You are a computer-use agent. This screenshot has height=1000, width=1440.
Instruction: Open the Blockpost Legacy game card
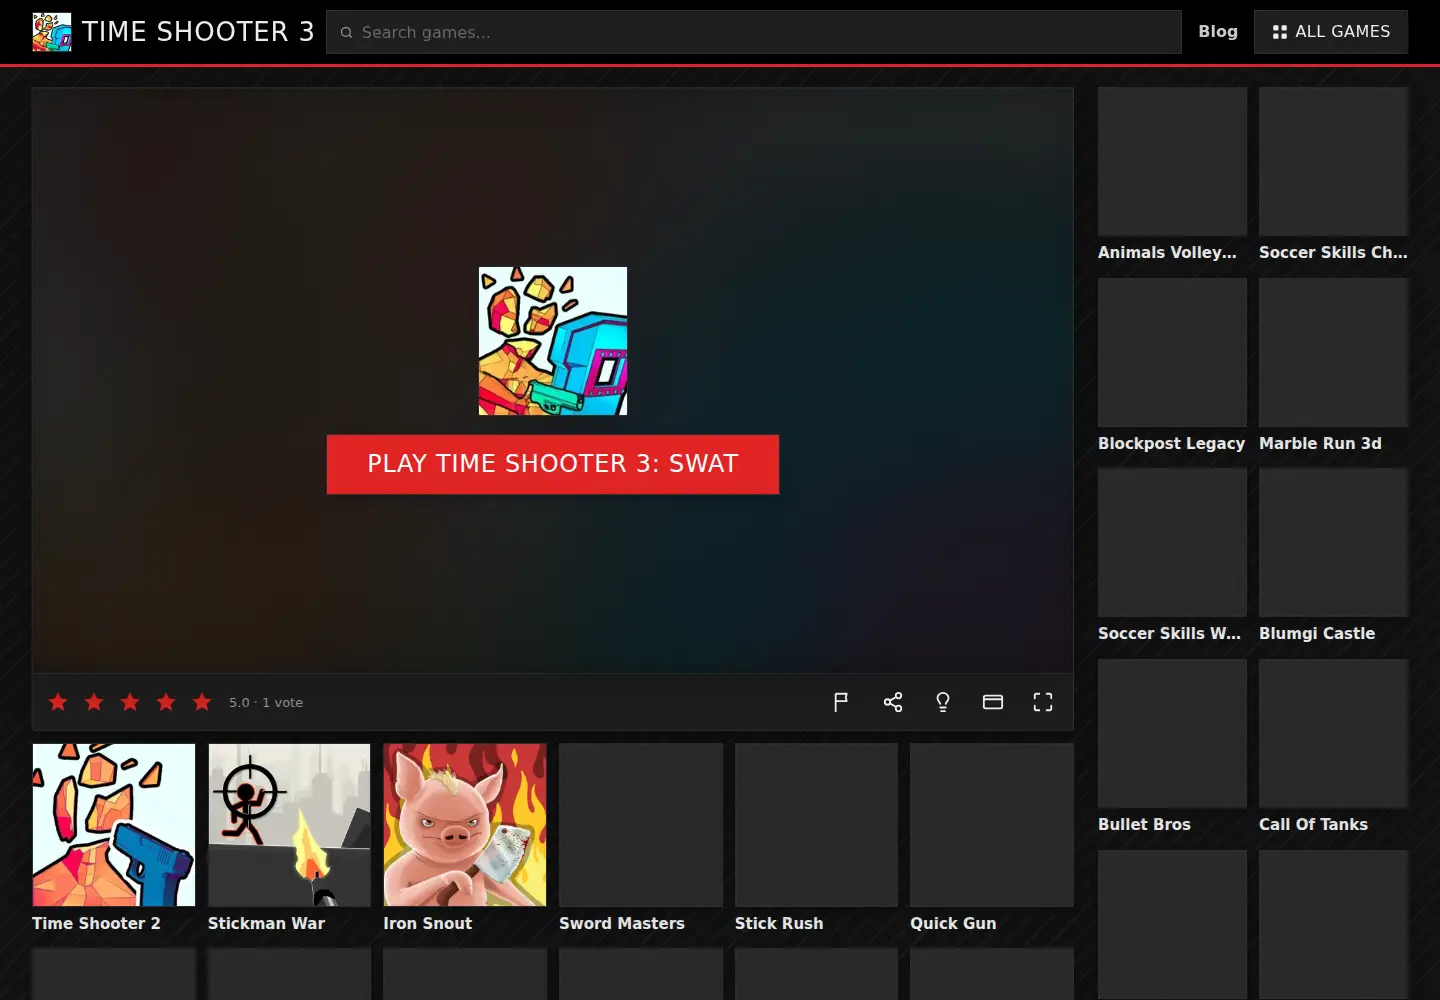click(1172, 366)
